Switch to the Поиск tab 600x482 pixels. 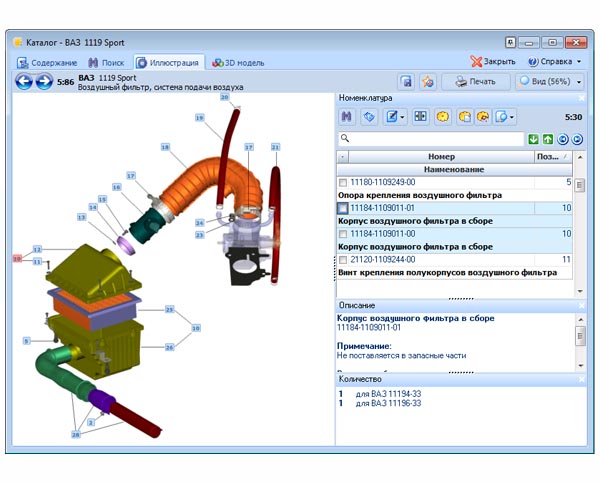pyautogui.click(x=106, y=63)
